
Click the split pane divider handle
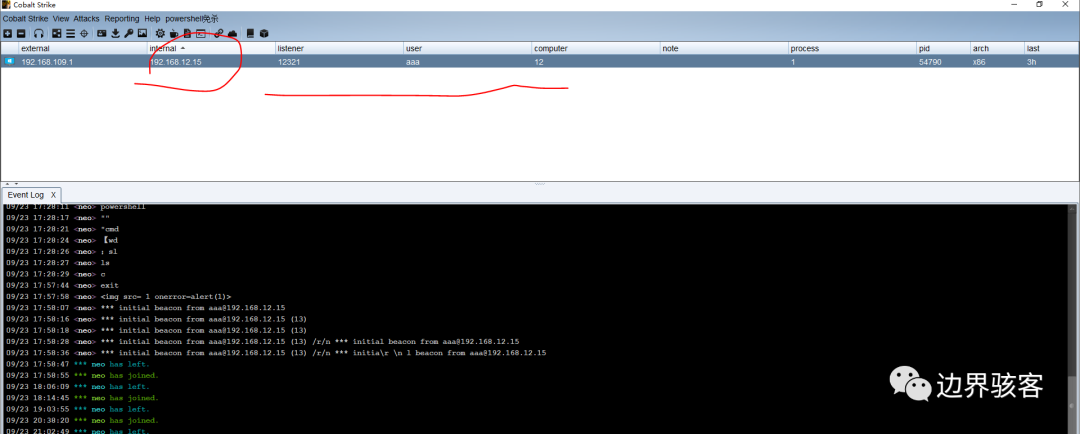539,184
